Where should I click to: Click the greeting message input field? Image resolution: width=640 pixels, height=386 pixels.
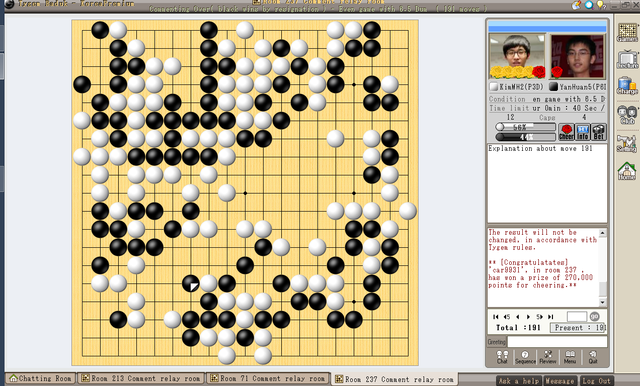coord(557,342)
